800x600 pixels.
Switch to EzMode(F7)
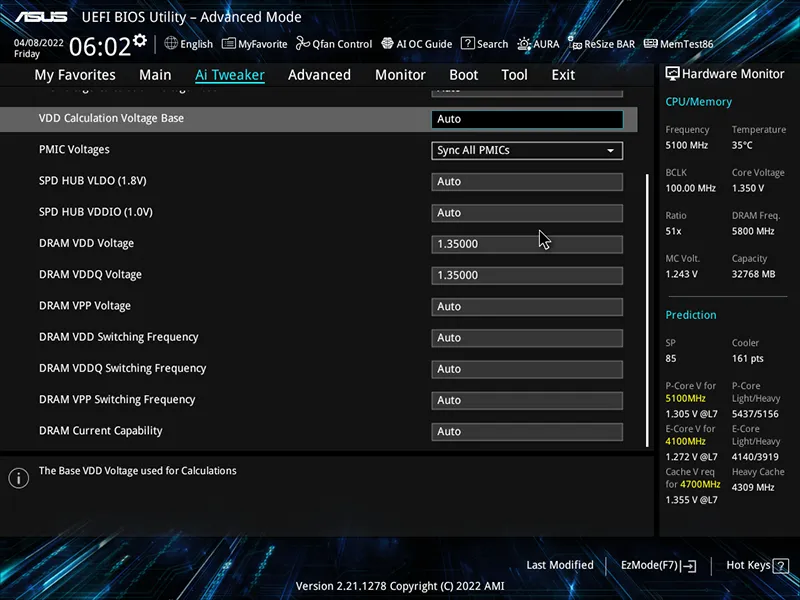(658, 565)
